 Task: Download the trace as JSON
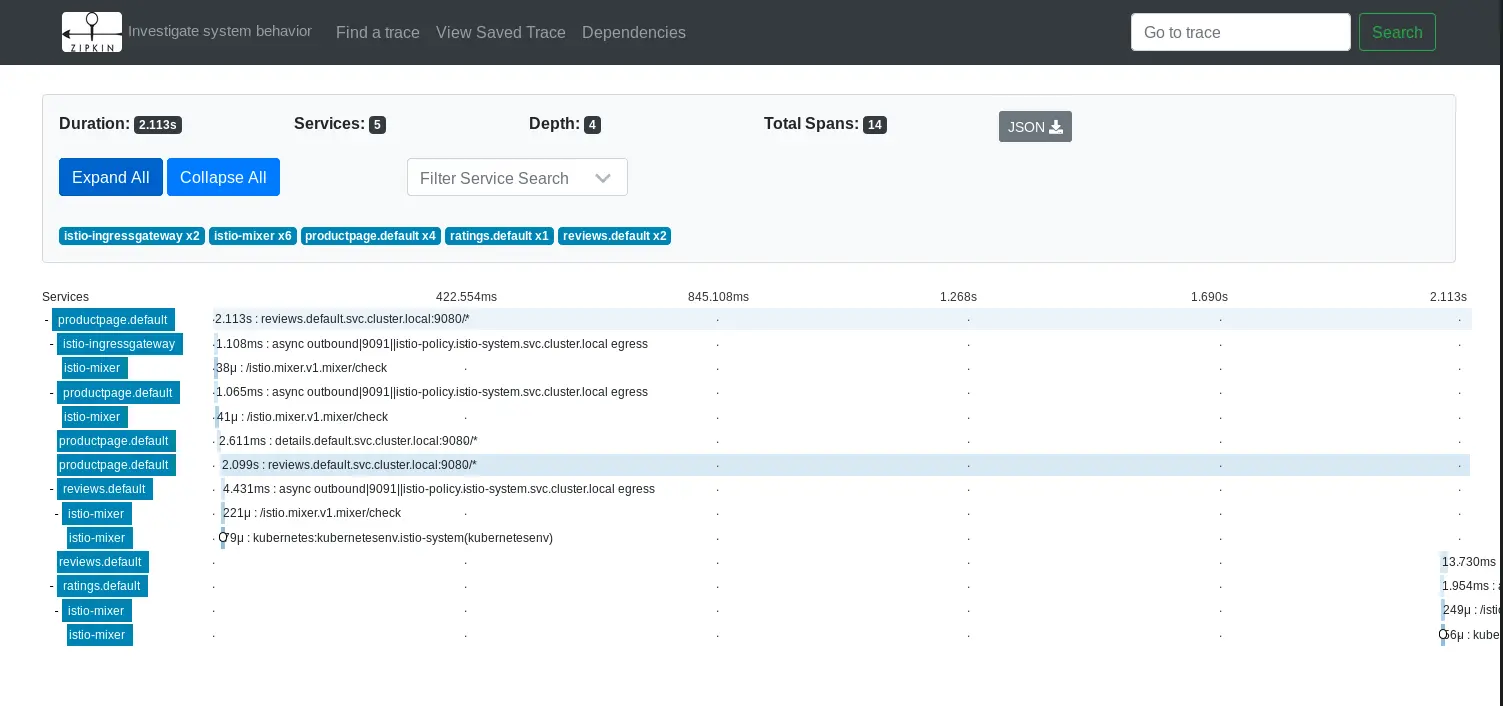coord(1035,127)
